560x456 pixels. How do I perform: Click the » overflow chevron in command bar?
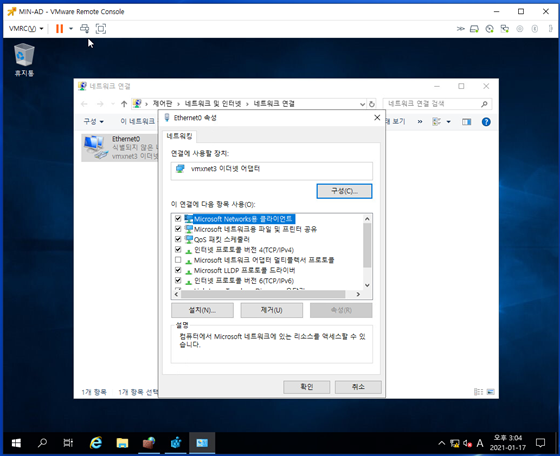[x=420, y=122]
